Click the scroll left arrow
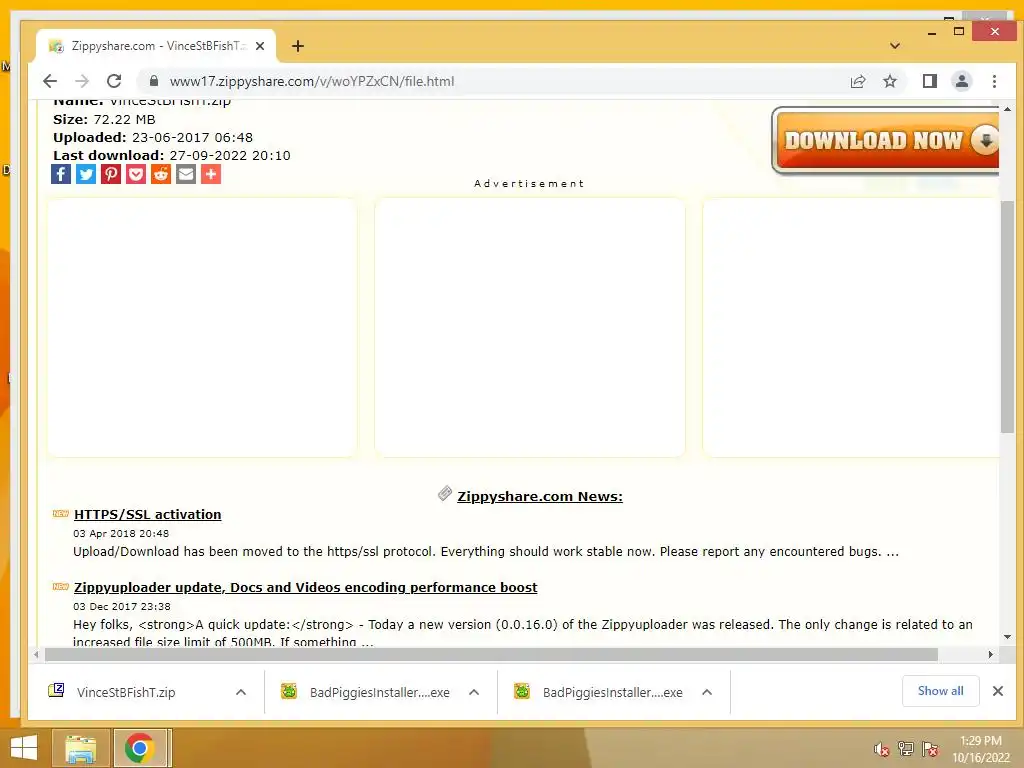Screen dimensions: 1024x768 coord(36,654)
